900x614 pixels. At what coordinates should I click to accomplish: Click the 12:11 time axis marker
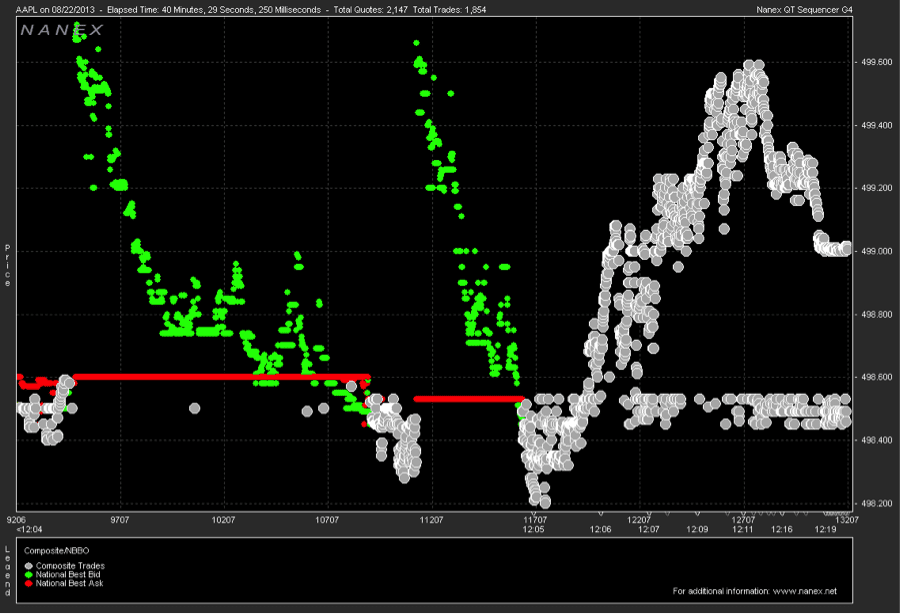(x=739, y=529)
